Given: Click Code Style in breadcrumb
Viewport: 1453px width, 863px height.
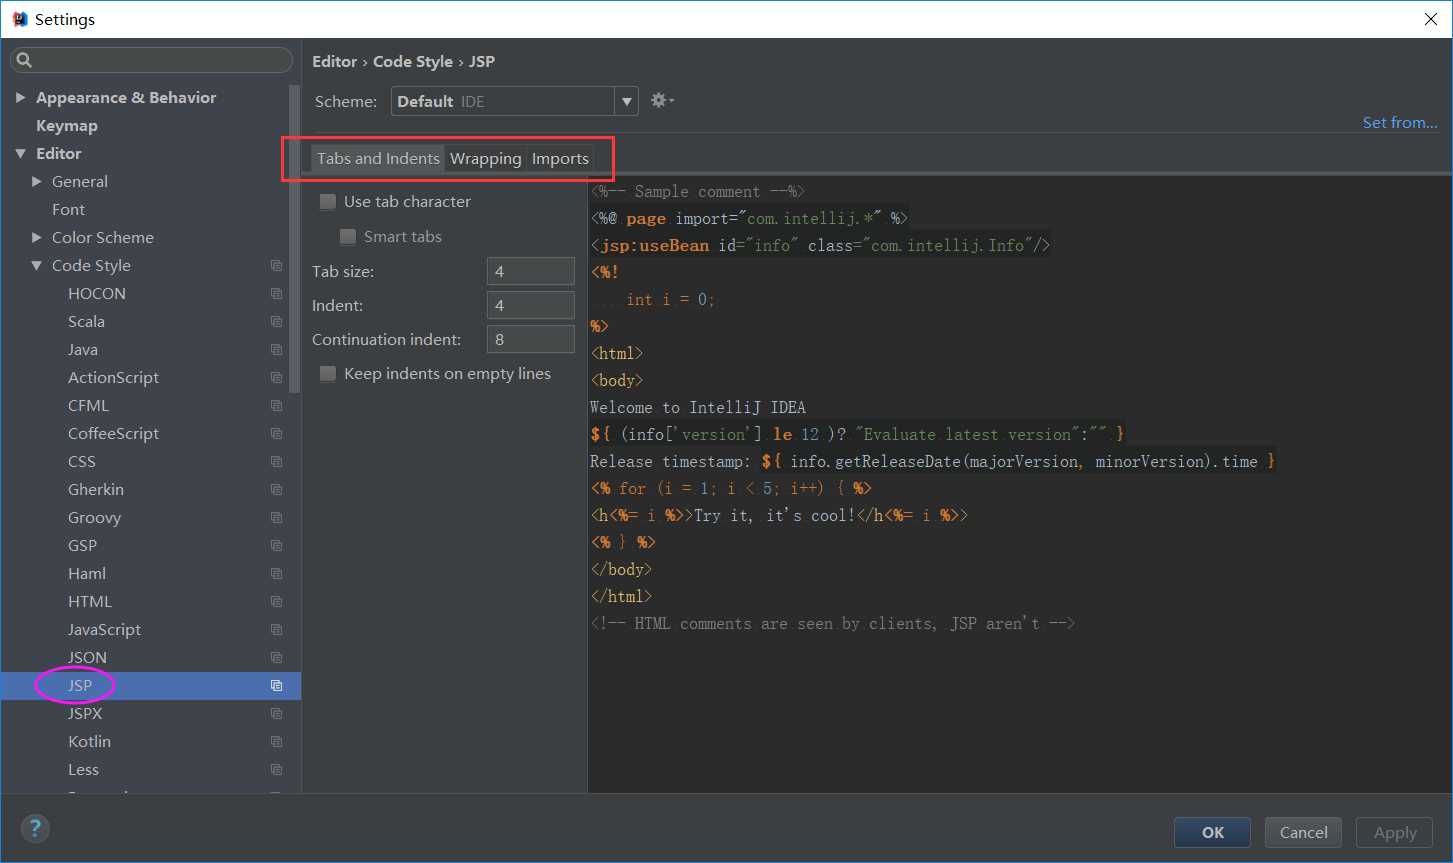Looking at the screenshot, I should coord(413,62).
